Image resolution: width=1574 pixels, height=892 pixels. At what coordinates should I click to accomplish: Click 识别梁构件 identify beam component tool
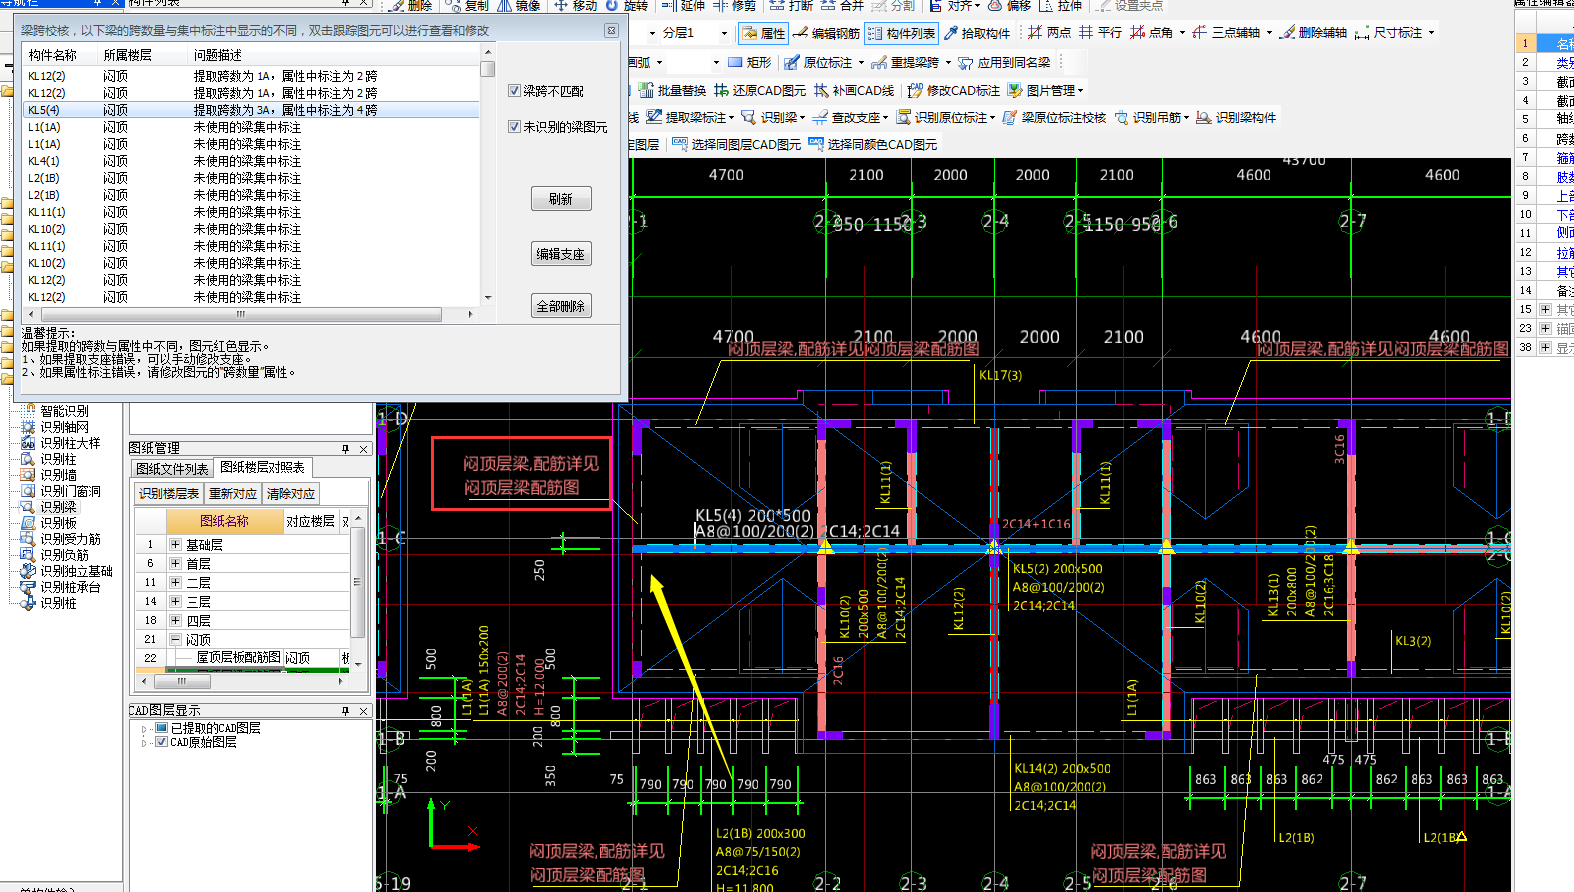point(1236,118)
